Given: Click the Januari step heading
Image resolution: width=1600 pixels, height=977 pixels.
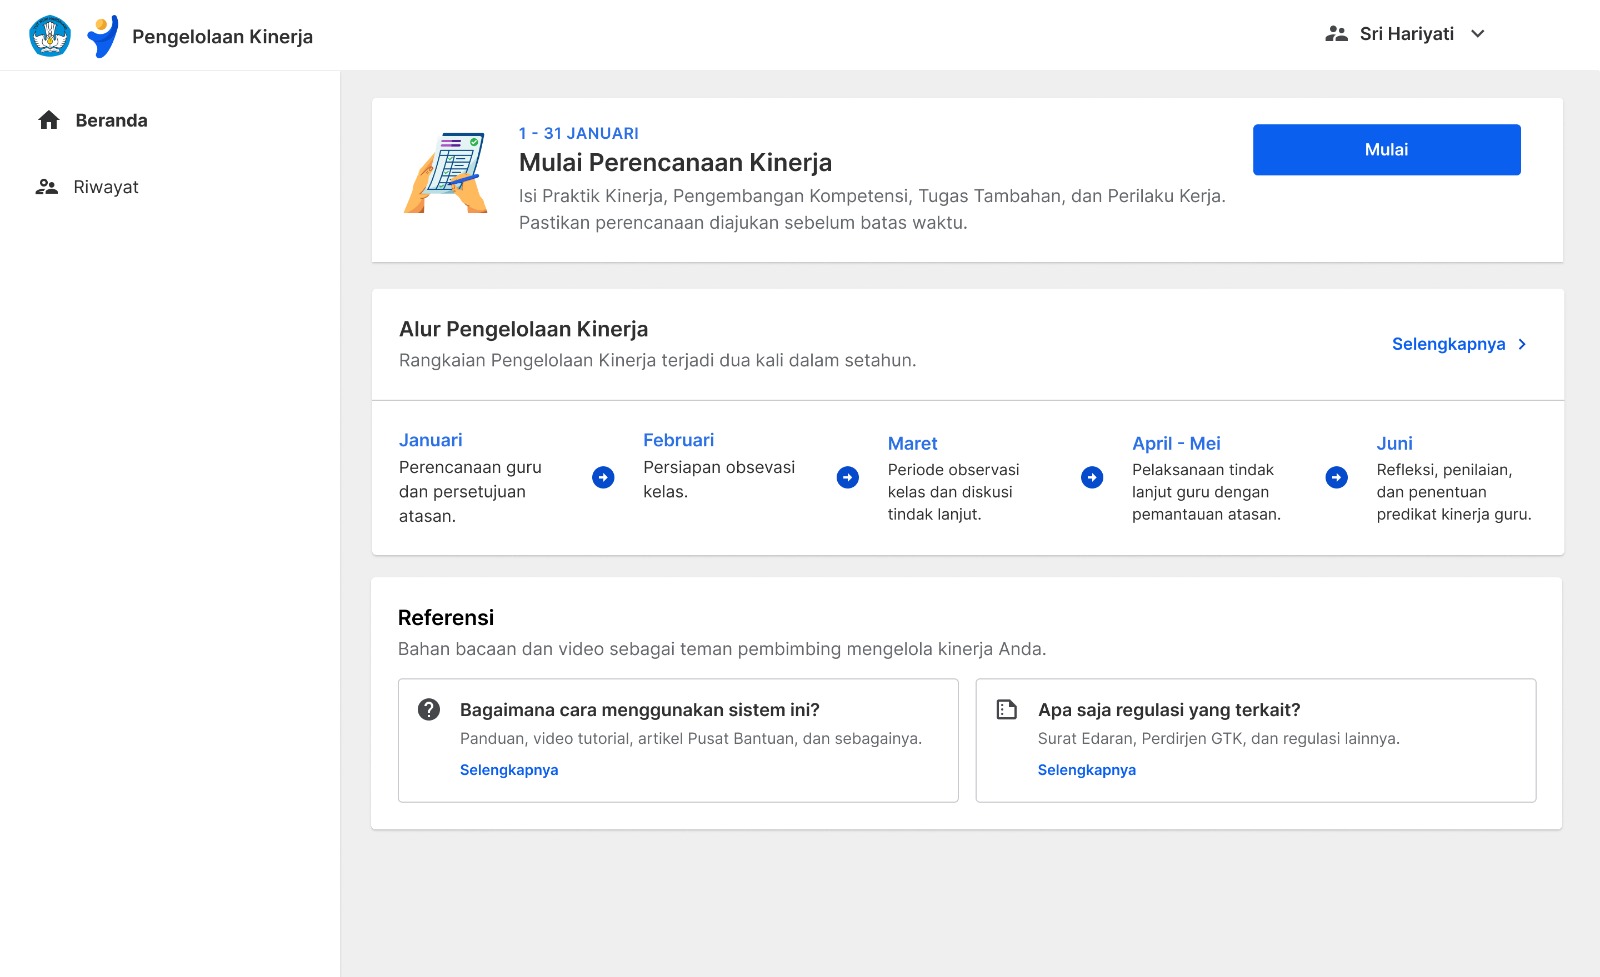Looking at the screenshot, I should point(431,440).
